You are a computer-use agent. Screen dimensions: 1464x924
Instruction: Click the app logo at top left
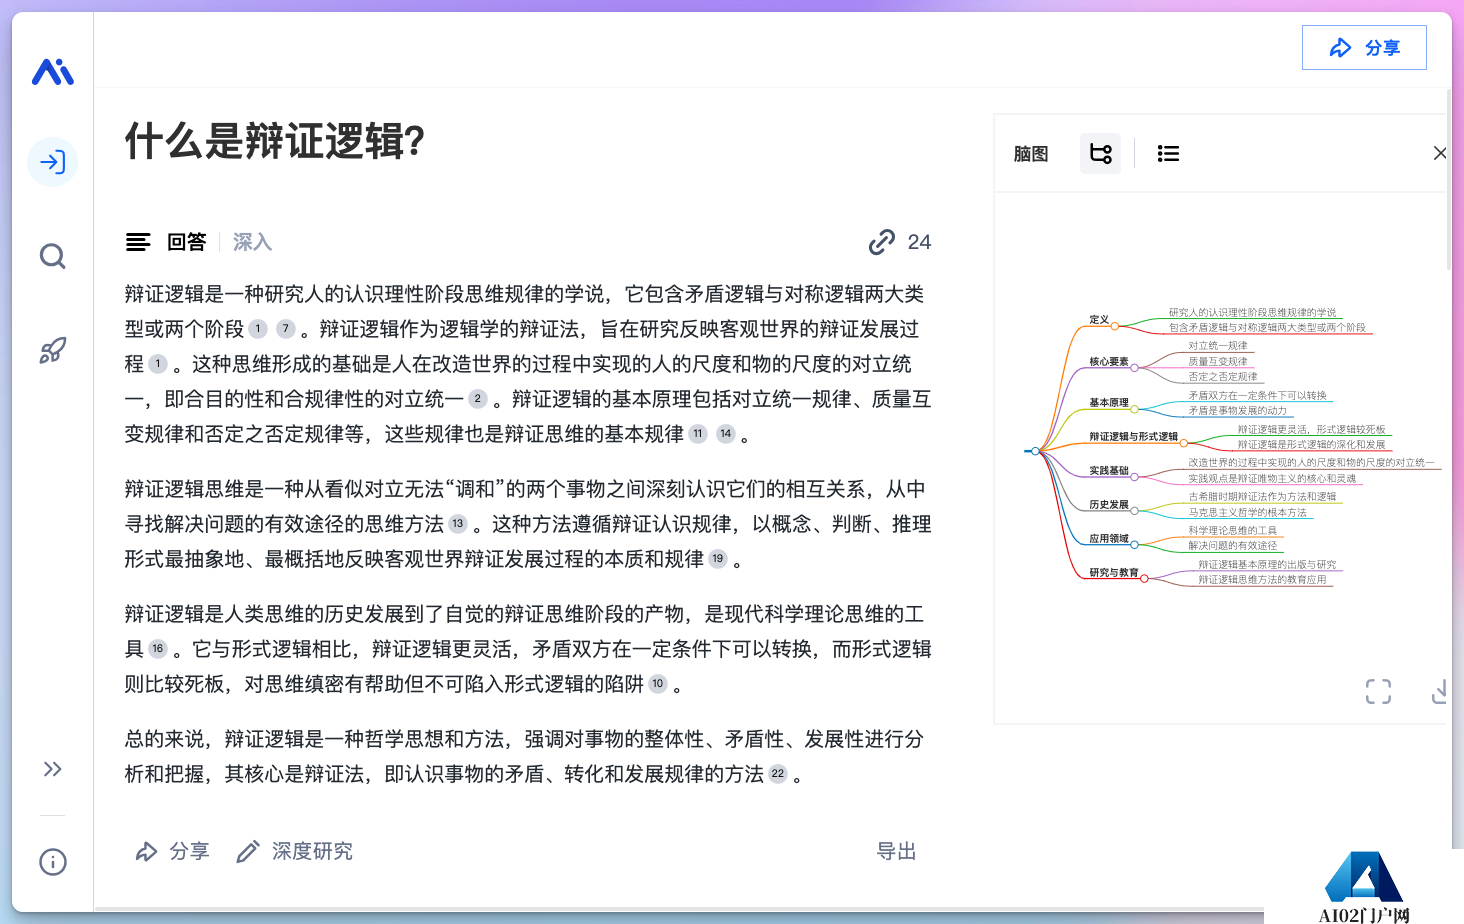(x=52, y=72)
